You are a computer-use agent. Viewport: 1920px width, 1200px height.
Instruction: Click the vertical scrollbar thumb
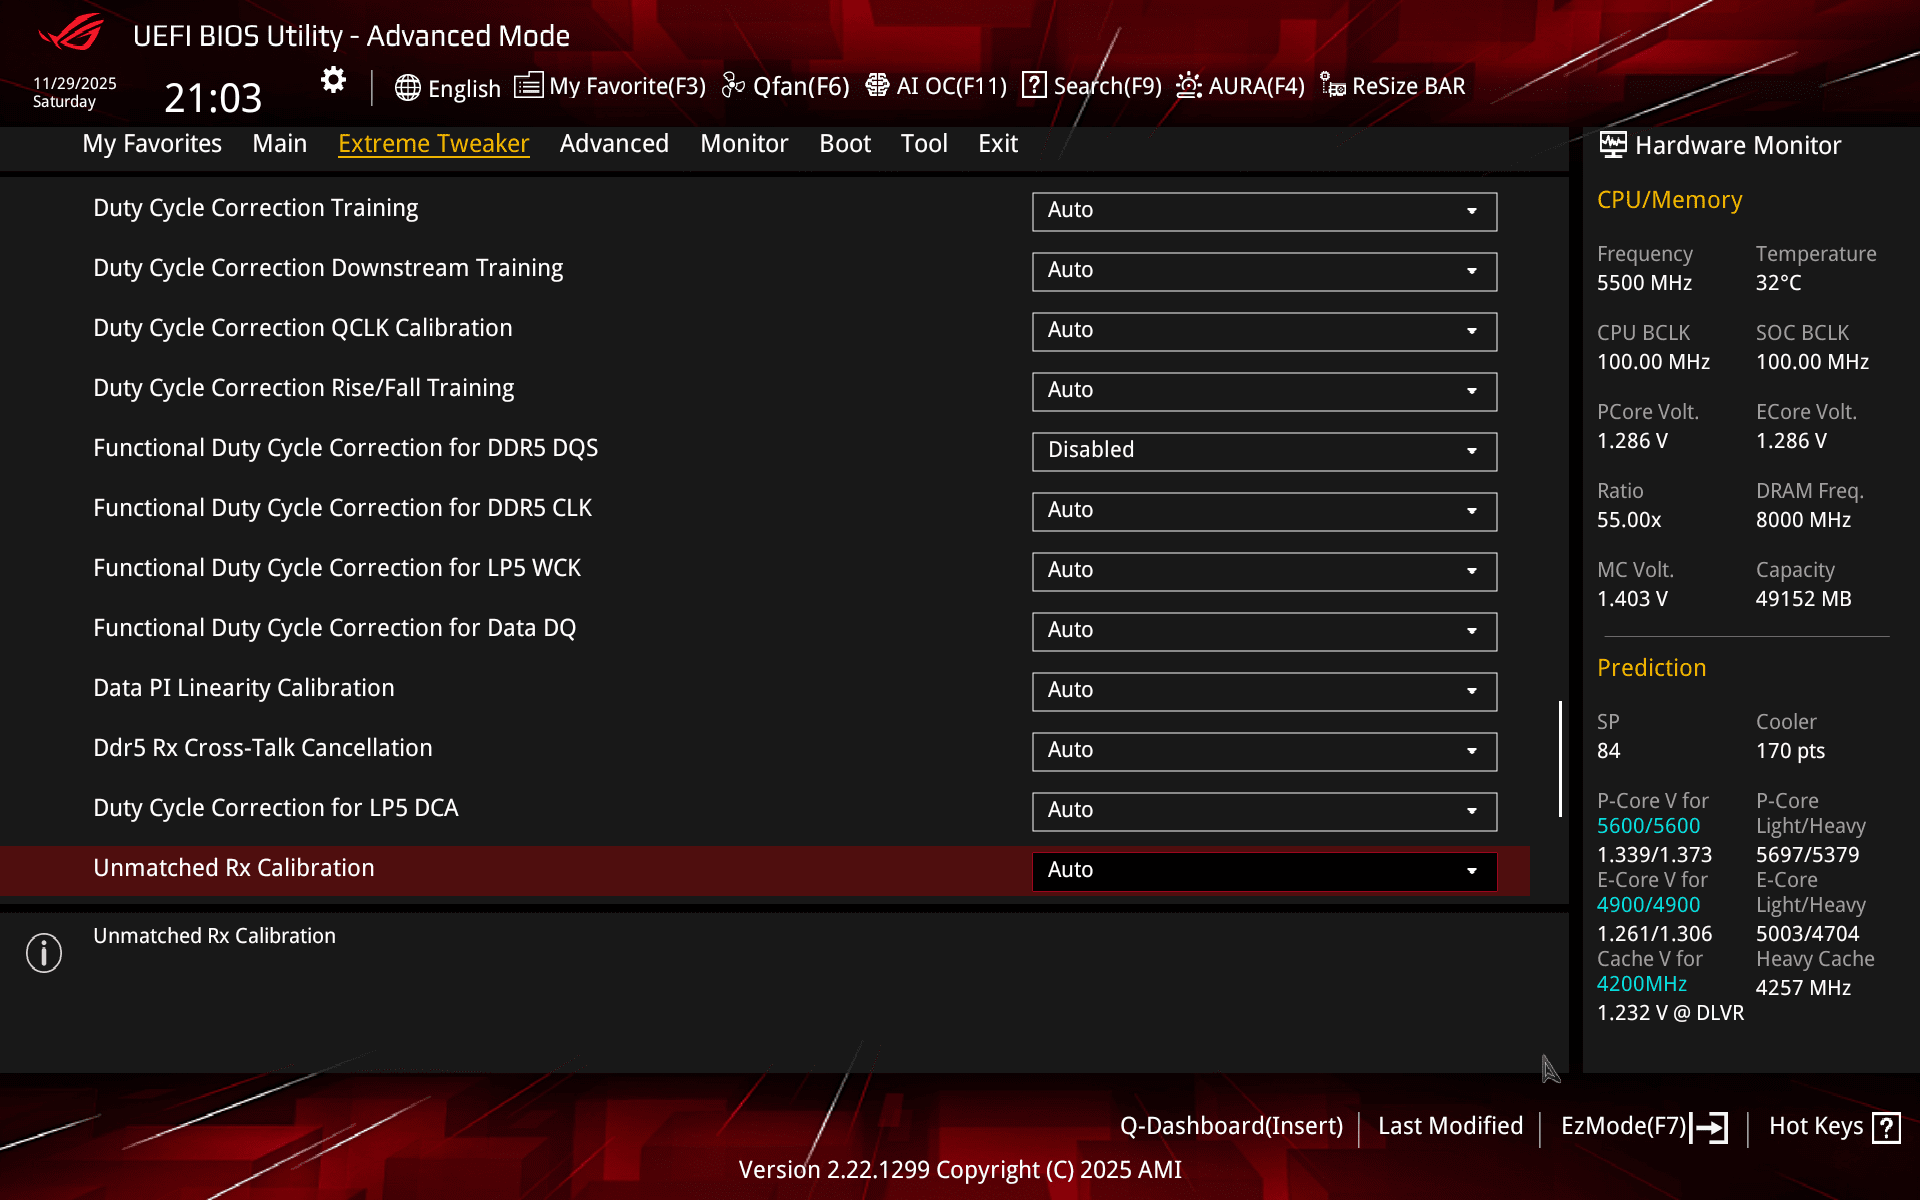click(x=1560, y=758)
